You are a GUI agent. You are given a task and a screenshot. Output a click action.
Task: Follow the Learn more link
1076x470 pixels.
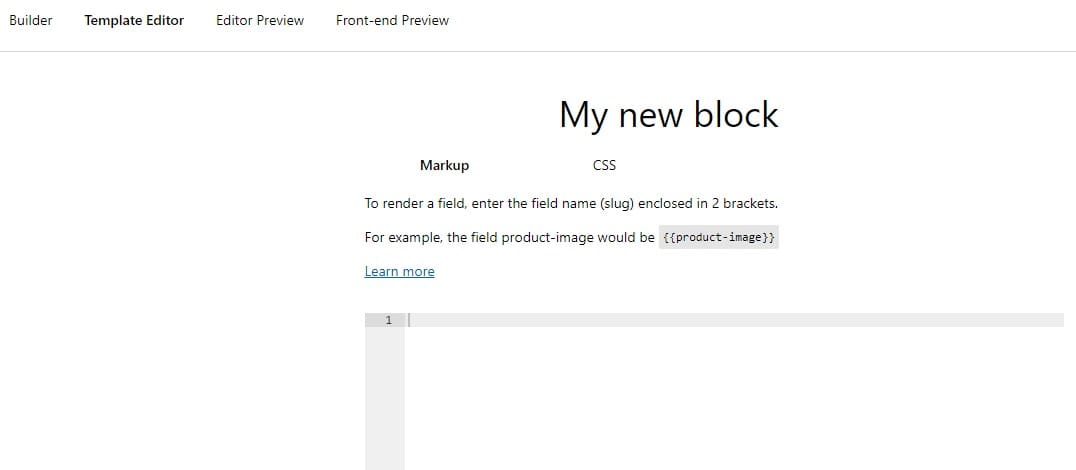tap(399, 272)
